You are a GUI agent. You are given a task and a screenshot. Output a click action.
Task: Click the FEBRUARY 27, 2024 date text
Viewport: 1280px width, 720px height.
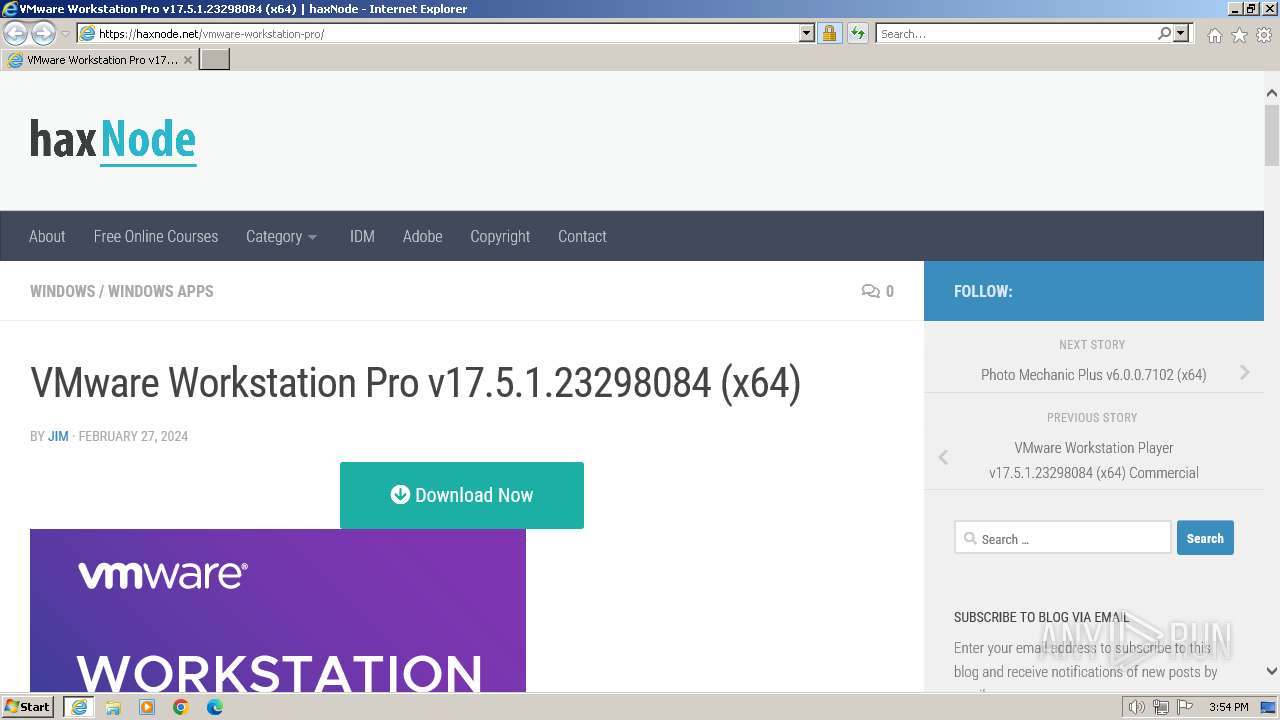[x=133, y=436]
